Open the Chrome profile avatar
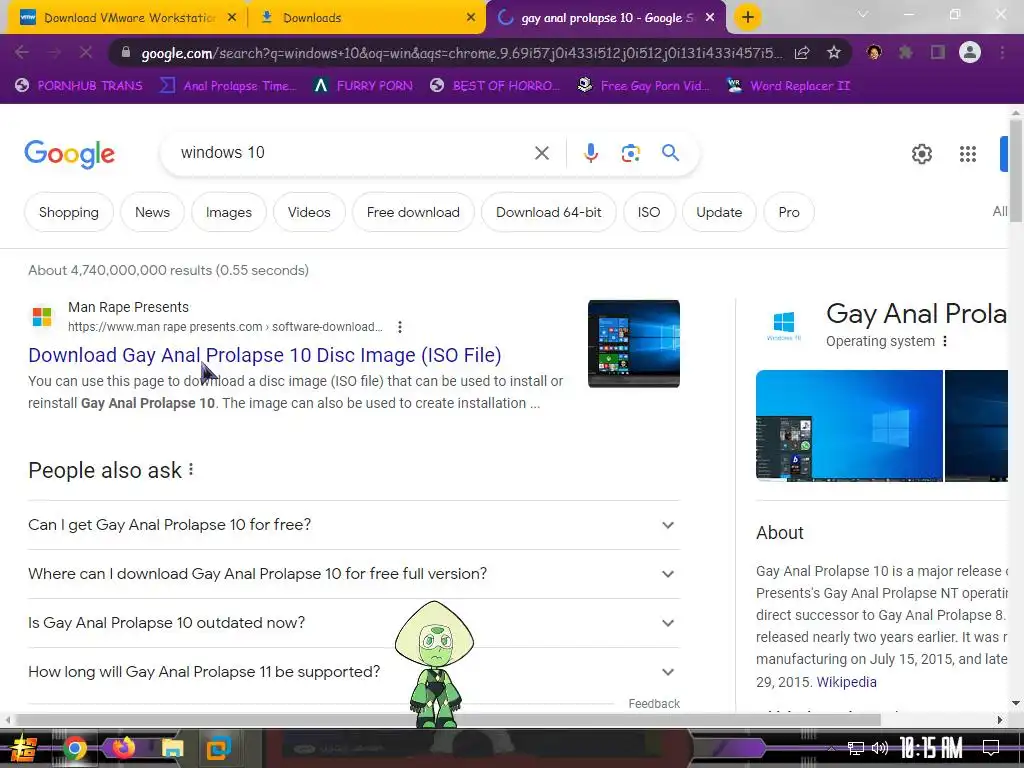 [x=970, y=52]
